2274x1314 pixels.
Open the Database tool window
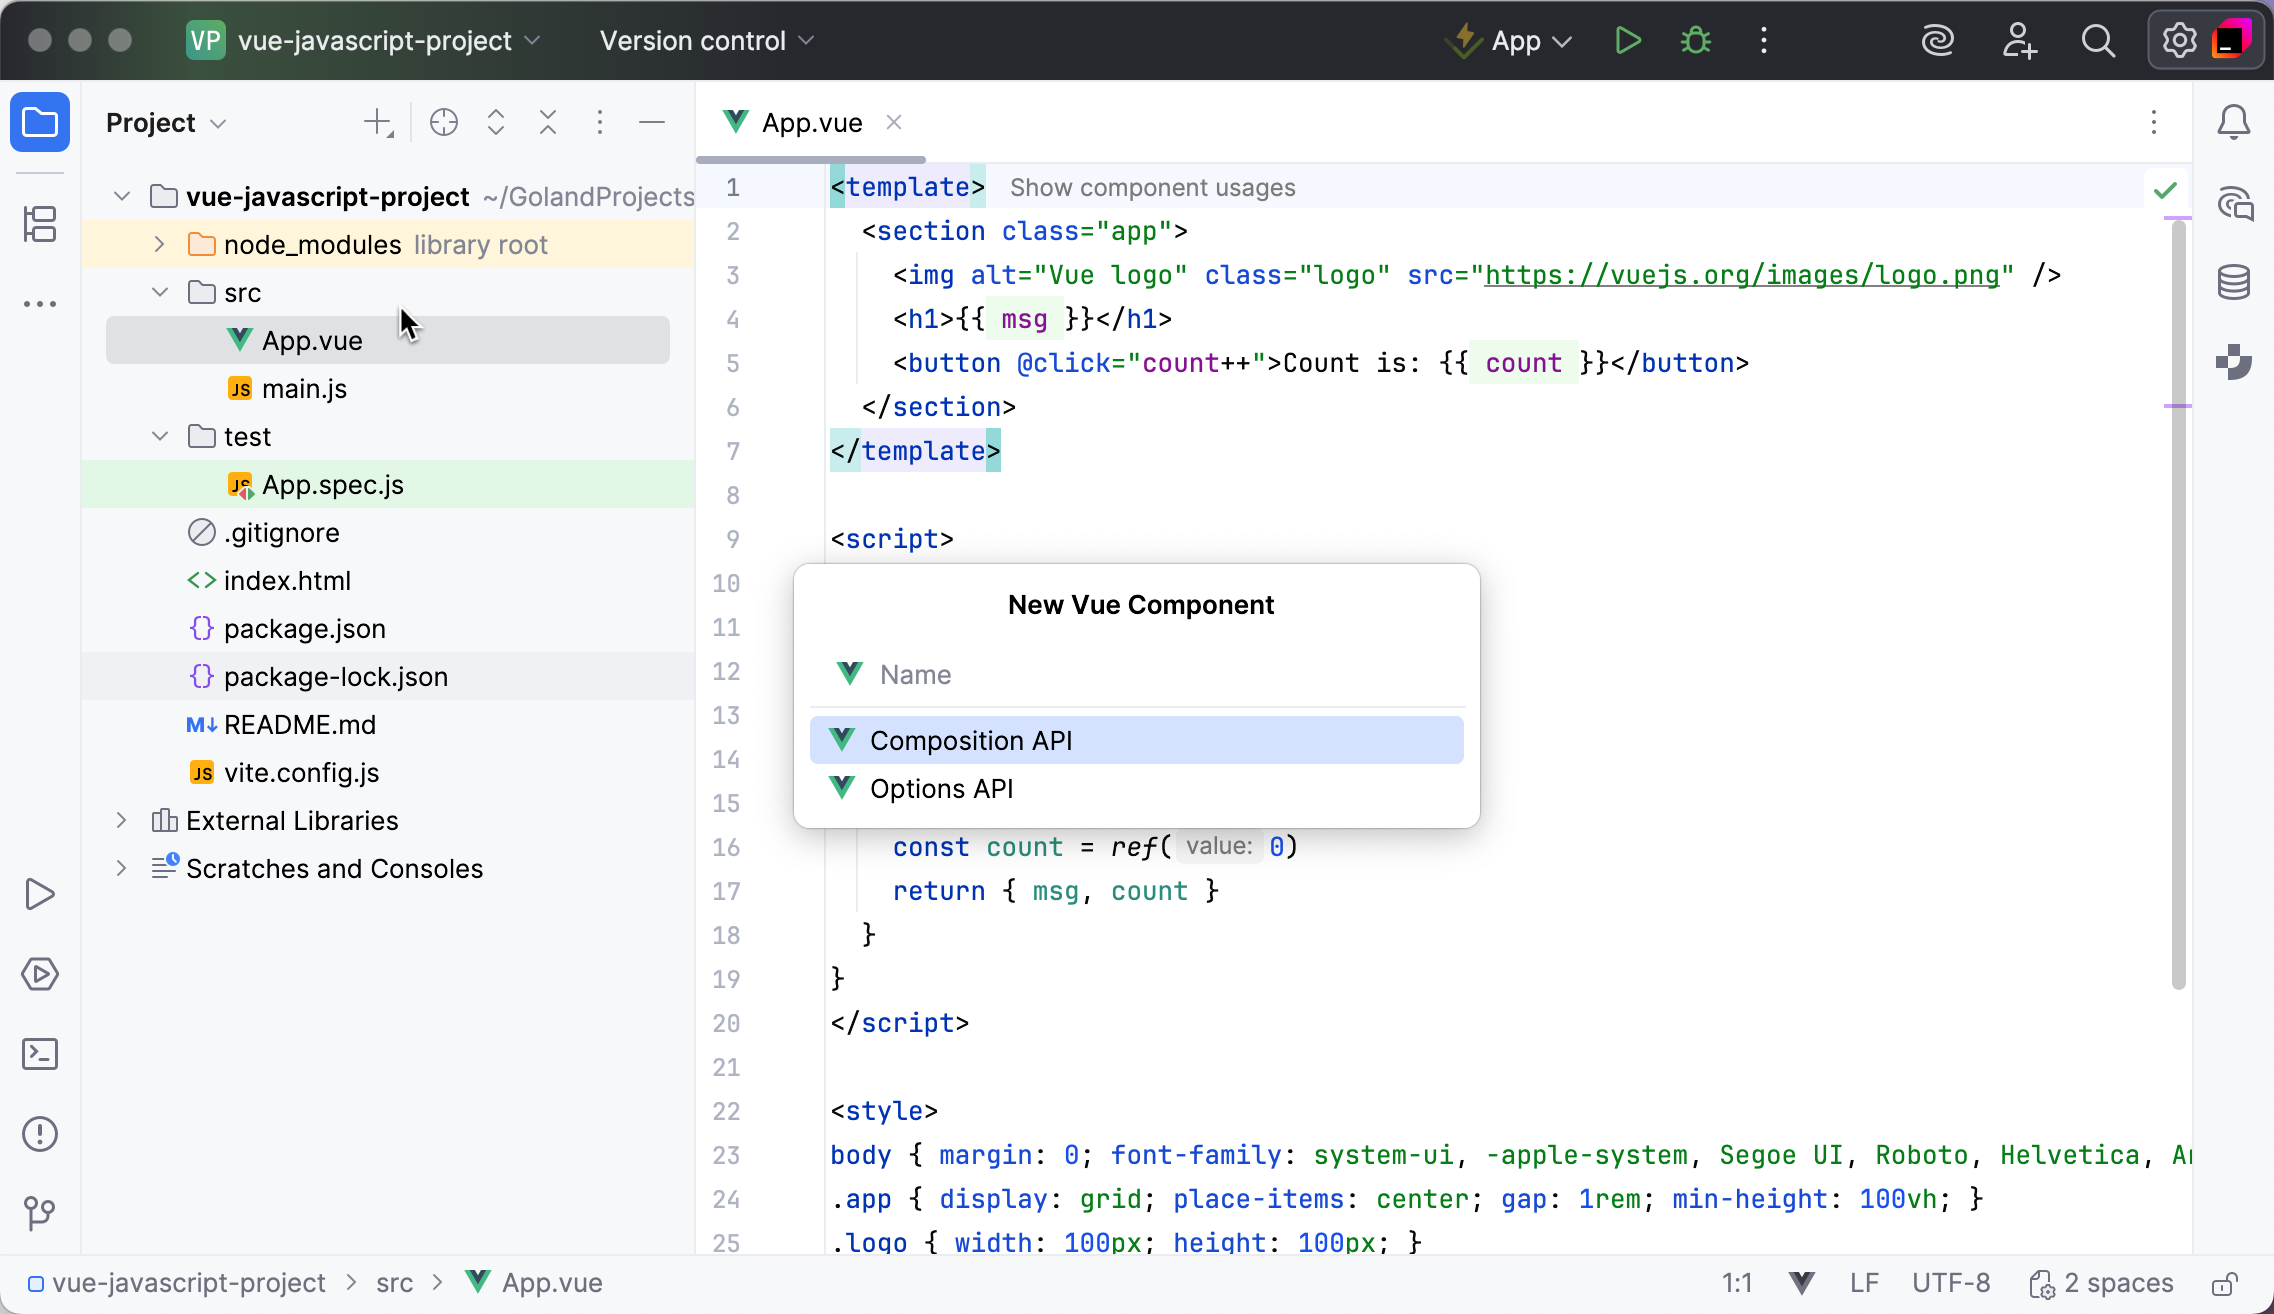[2233, 282]
